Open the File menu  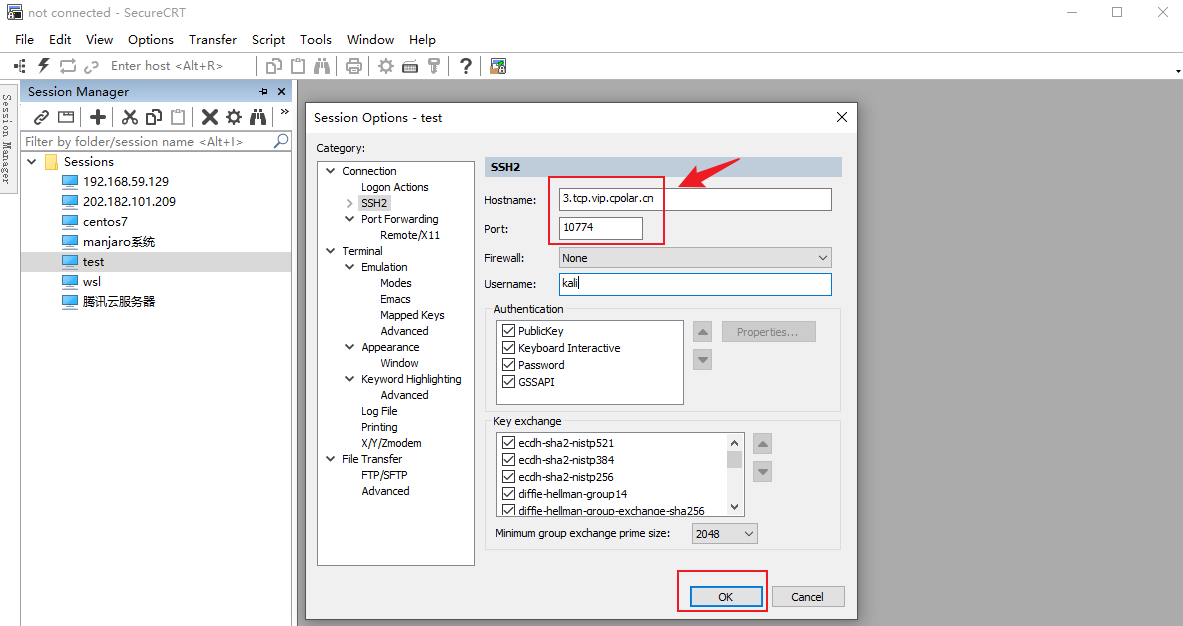click(x=24, y=39)
